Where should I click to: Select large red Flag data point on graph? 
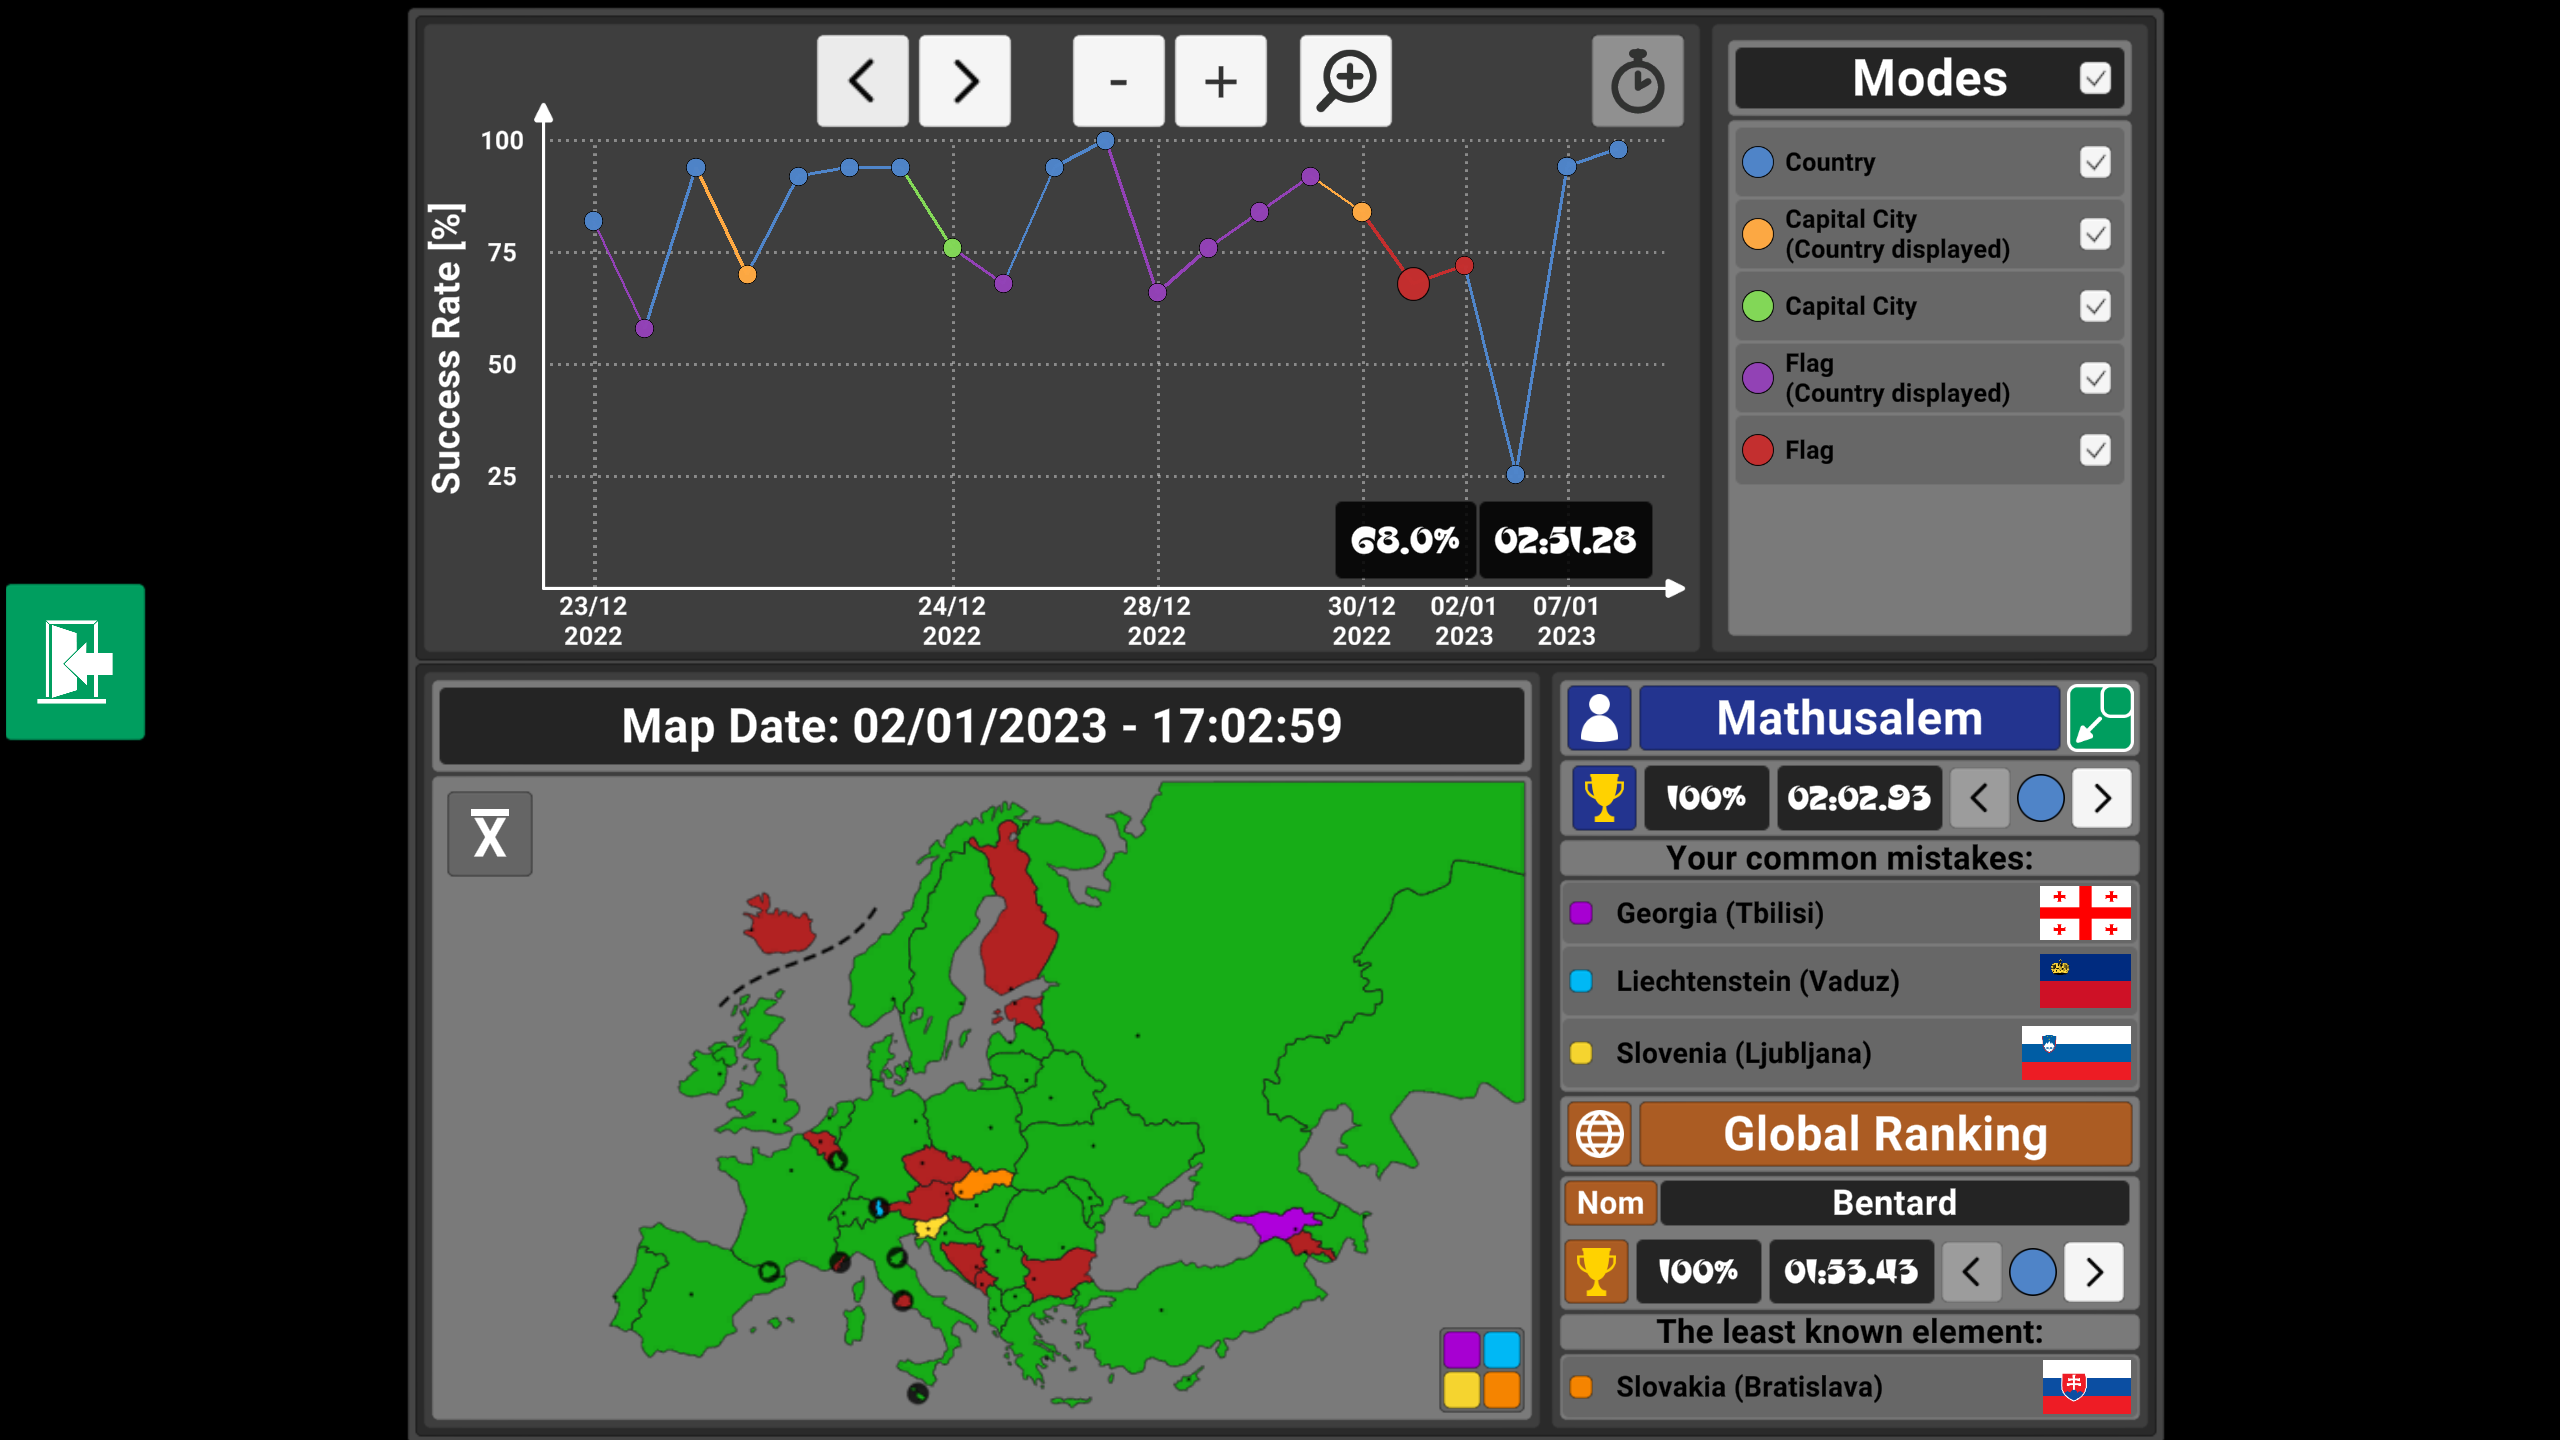click(x=1413, y=284)
